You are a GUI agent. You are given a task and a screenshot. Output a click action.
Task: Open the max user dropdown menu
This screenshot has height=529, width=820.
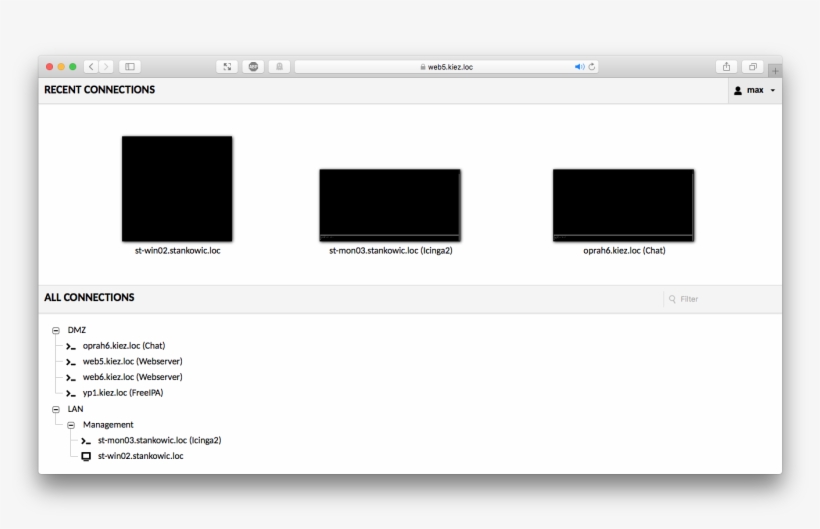(x=755, y=90)
